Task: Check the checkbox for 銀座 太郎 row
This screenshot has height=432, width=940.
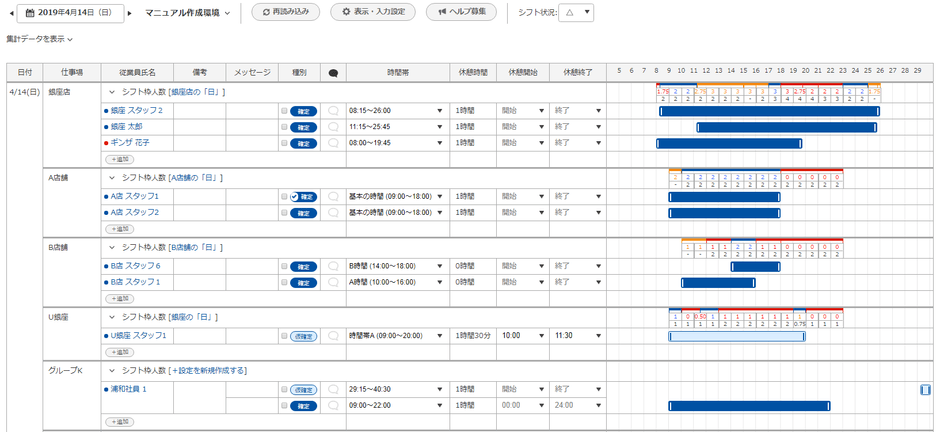Action: [x=284, y=127]
